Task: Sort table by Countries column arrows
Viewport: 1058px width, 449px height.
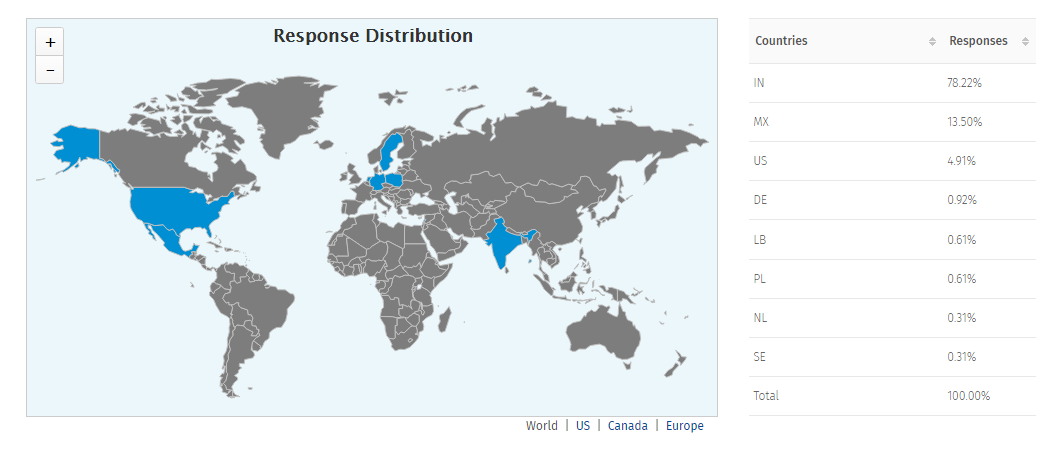Action: pos(932,41)
